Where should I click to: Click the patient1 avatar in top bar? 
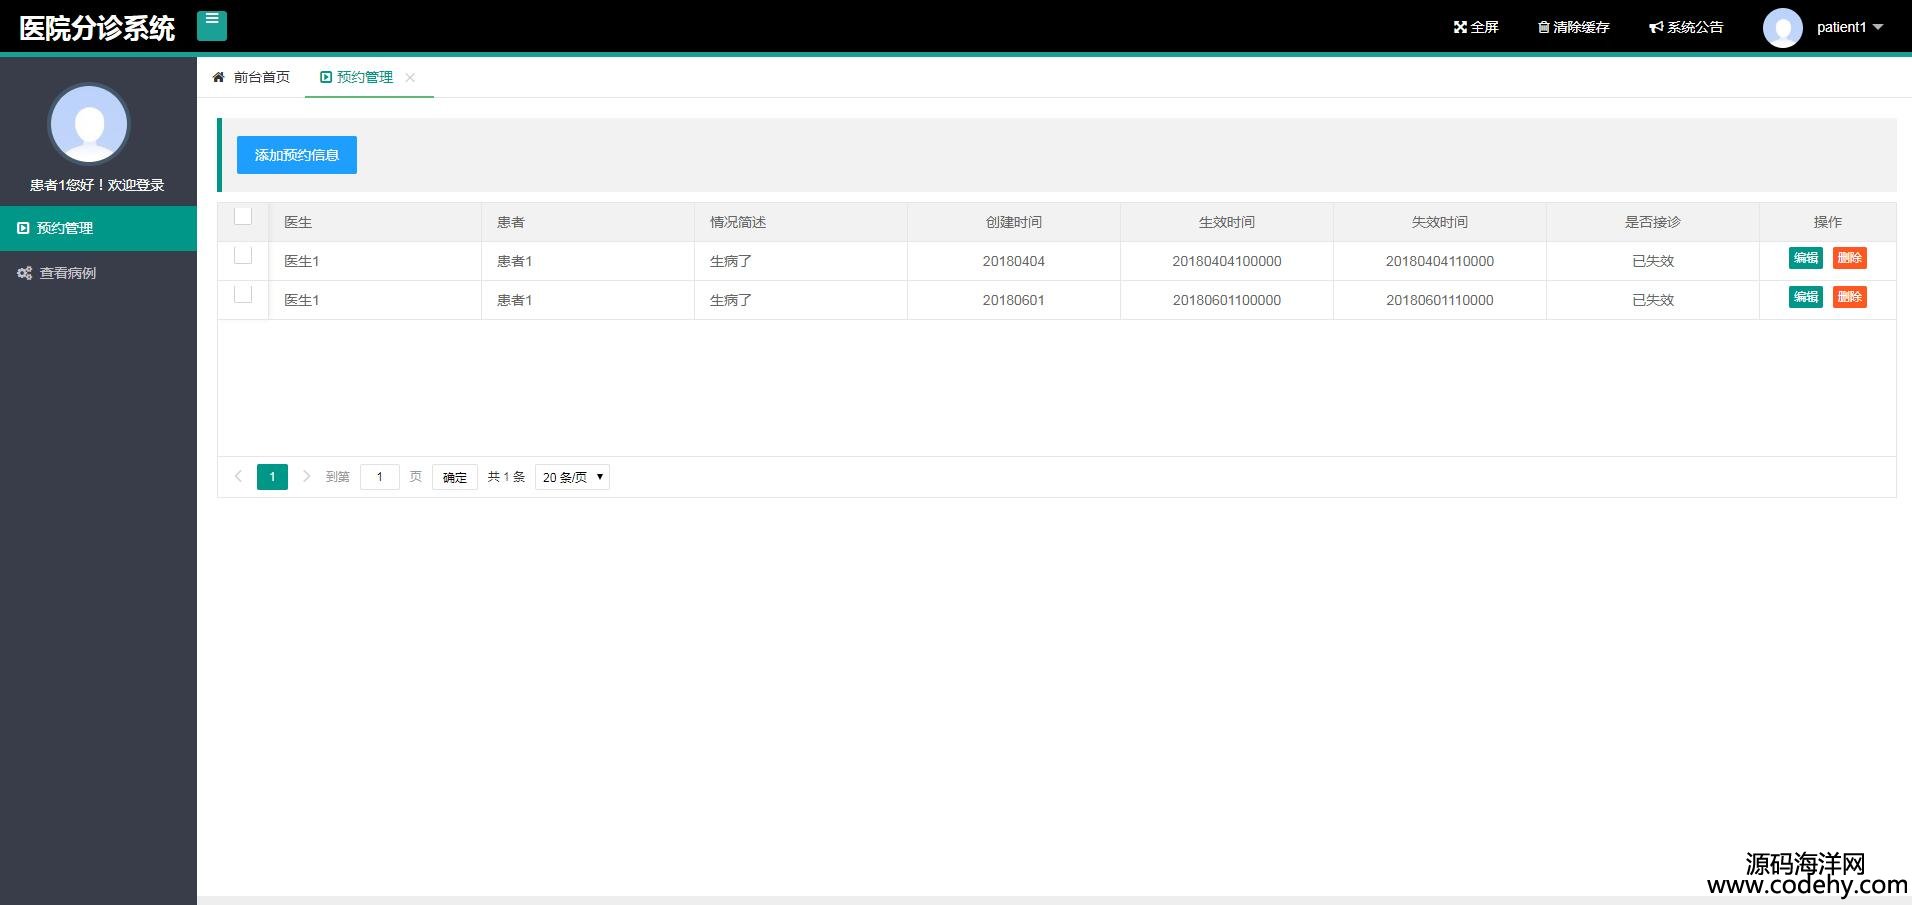point(1782,28)
